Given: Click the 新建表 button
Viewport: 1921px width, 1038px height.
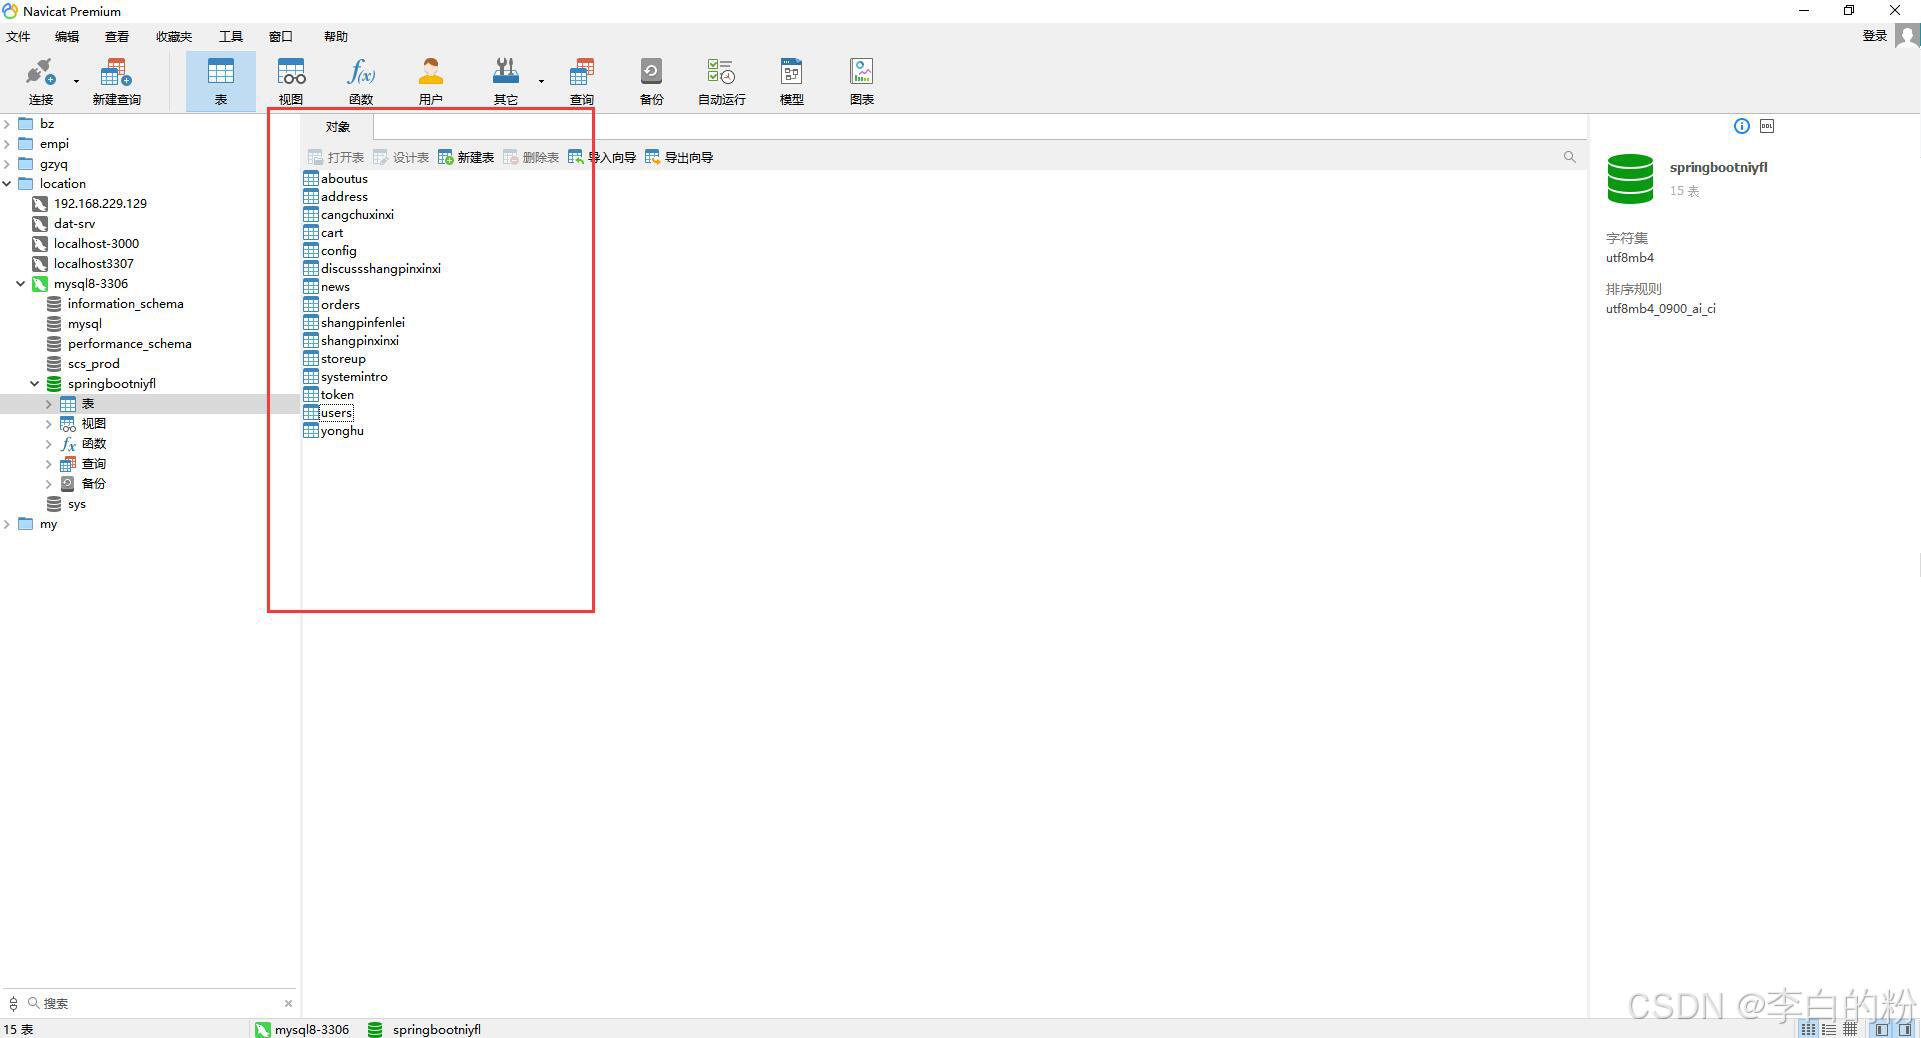Looking at the screenshot, I should [x=466, y=157].
